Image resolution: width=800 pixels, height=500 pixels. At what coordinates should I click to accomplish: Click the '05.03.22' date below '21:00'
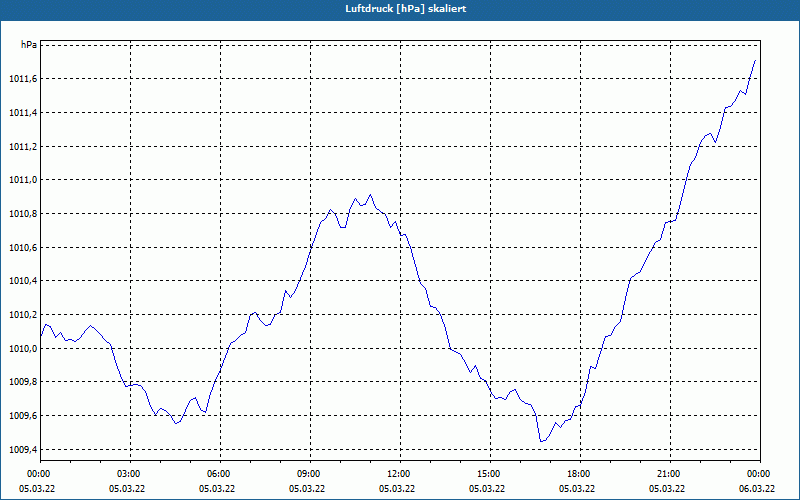pos(667,489)
